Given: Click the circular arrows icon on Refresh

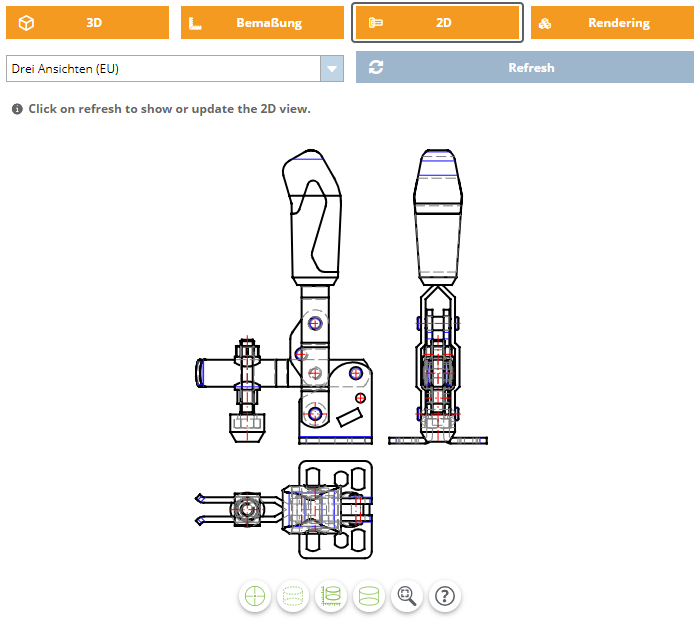Looking at the screenshot, I should (x=376, y=67).
